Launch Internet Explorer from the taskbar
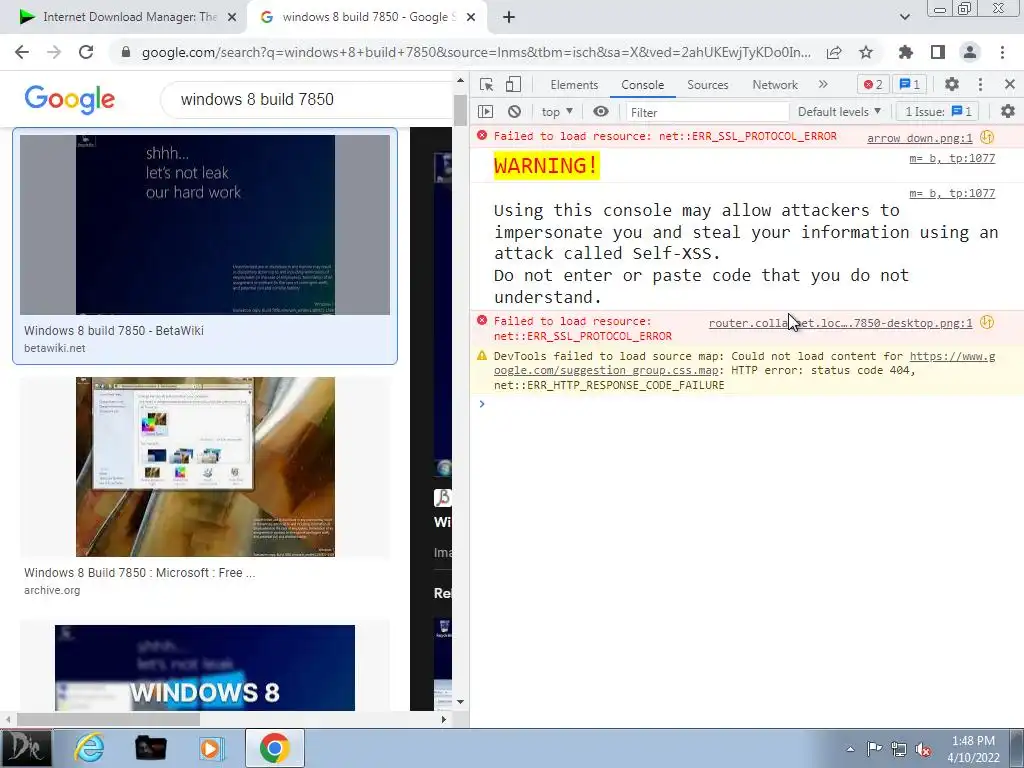 tap(89, 748)
